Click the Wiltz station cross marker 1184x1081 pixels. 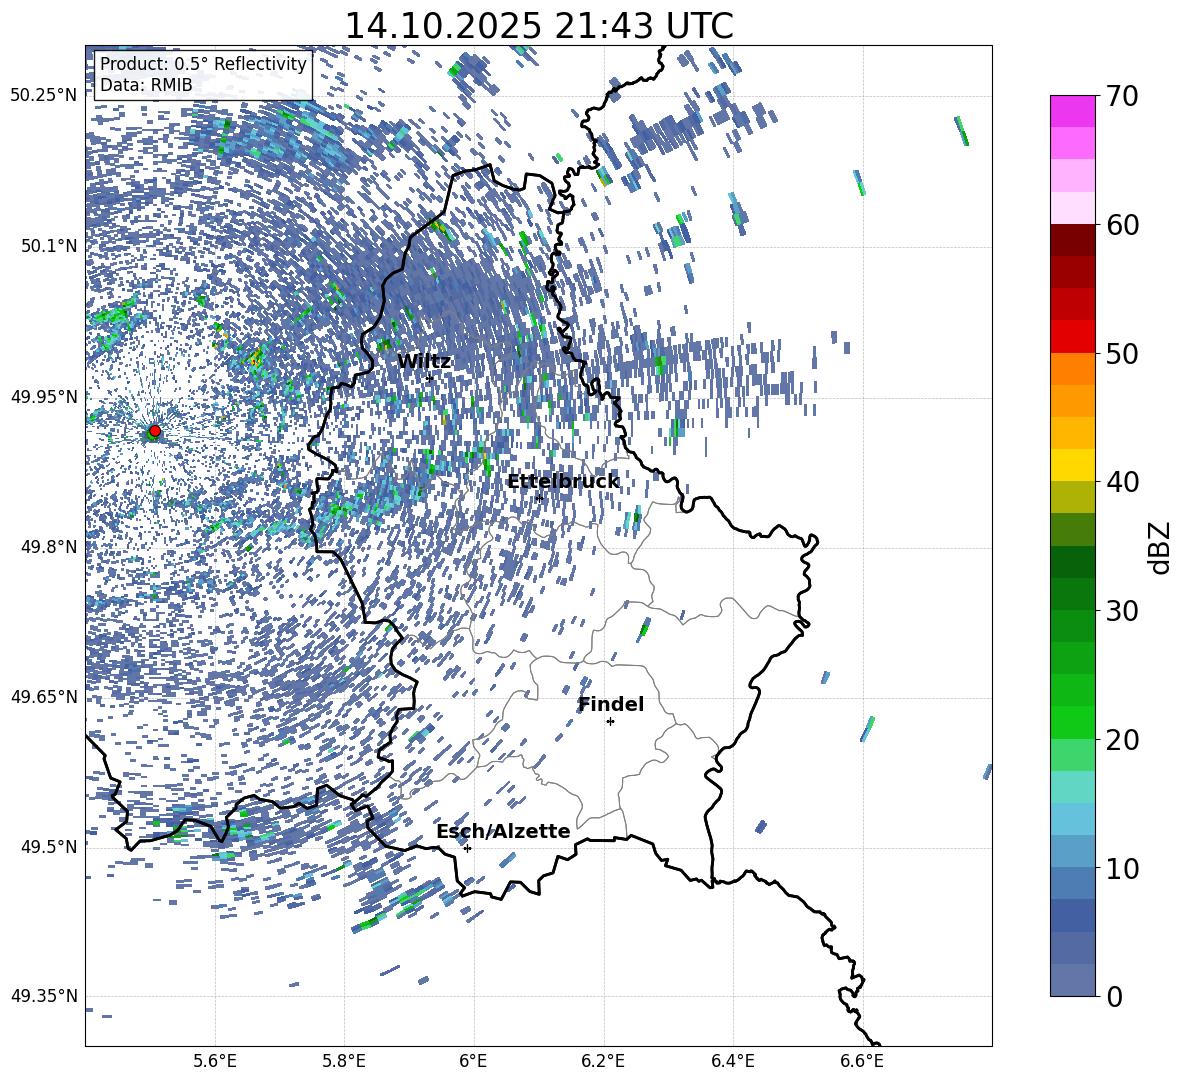pyautogui.click(x=430, y=379)
